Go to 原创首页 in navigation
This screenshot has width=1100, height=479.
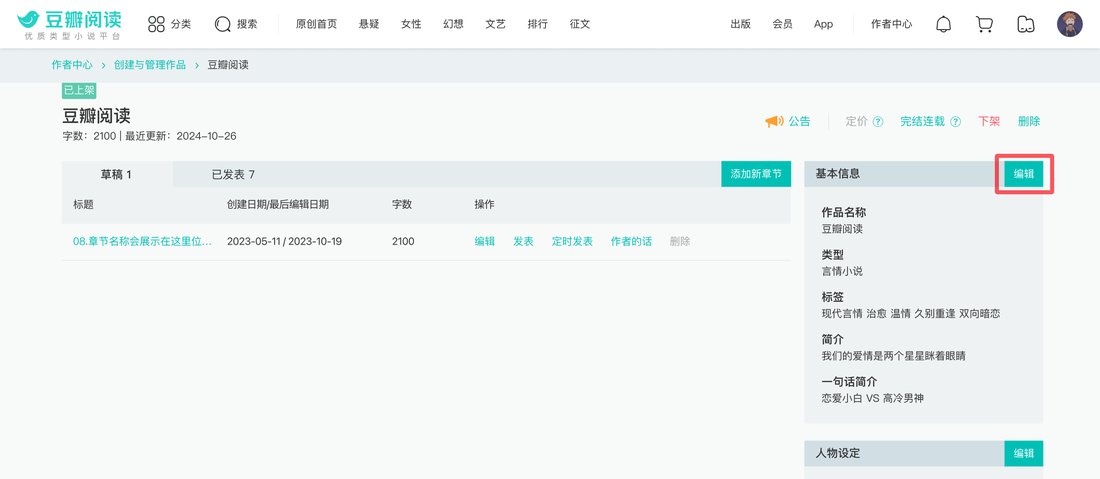coord(316,24)
